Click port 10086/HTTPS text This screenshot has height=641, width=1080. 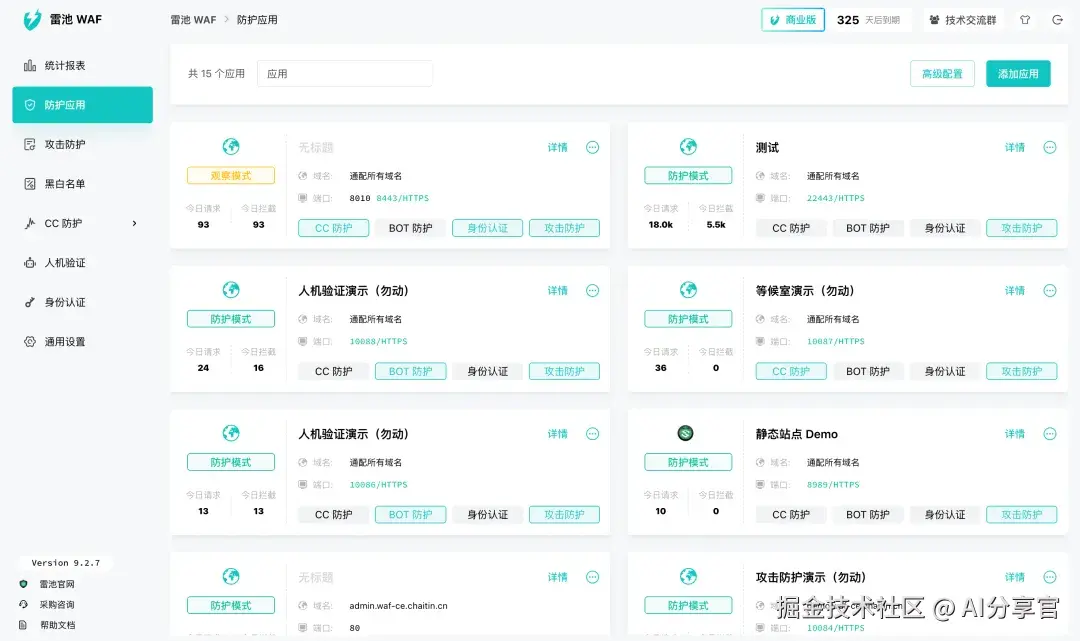(x=378, y=485)
